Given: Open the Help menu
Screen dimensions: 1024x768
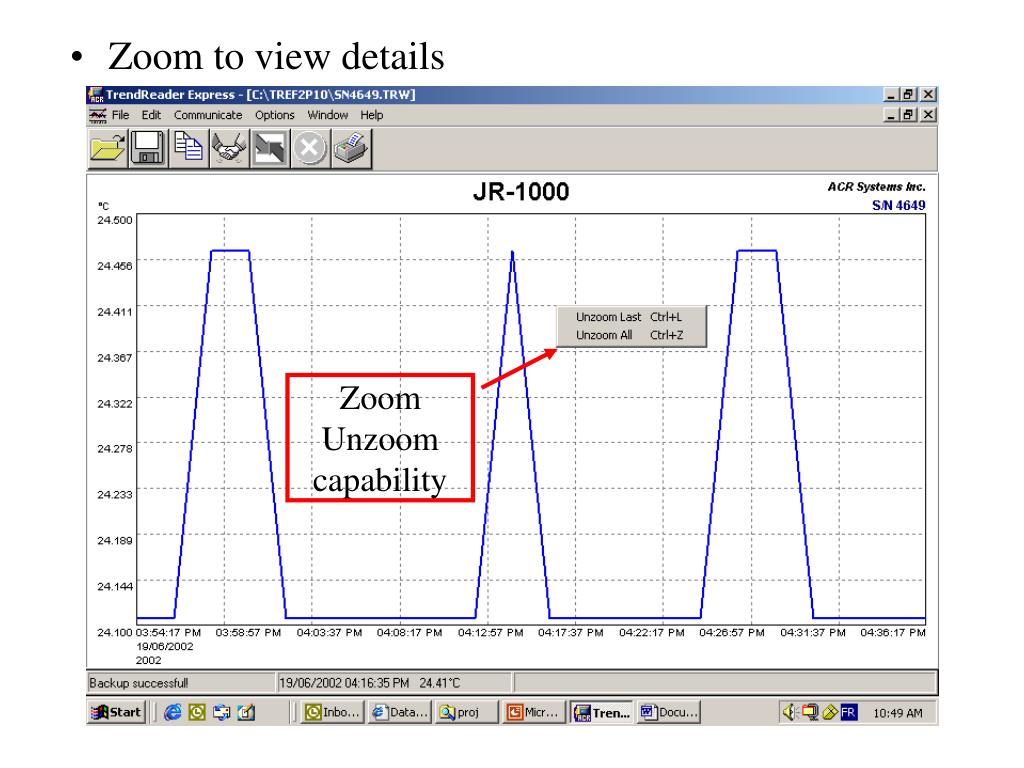Looking at the screenshot, I should (x=372, y=115).
